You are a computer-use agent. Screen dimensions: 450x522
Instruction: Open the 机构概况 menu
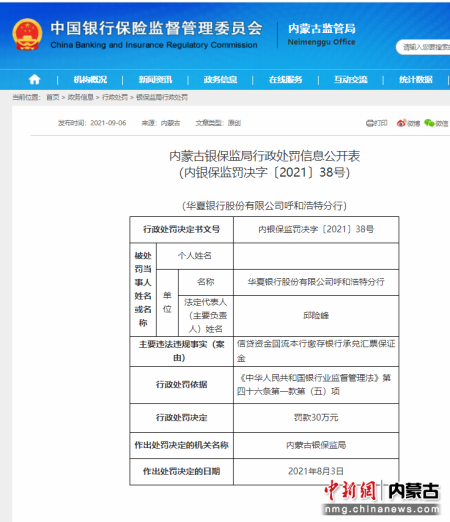click(90, 79)
